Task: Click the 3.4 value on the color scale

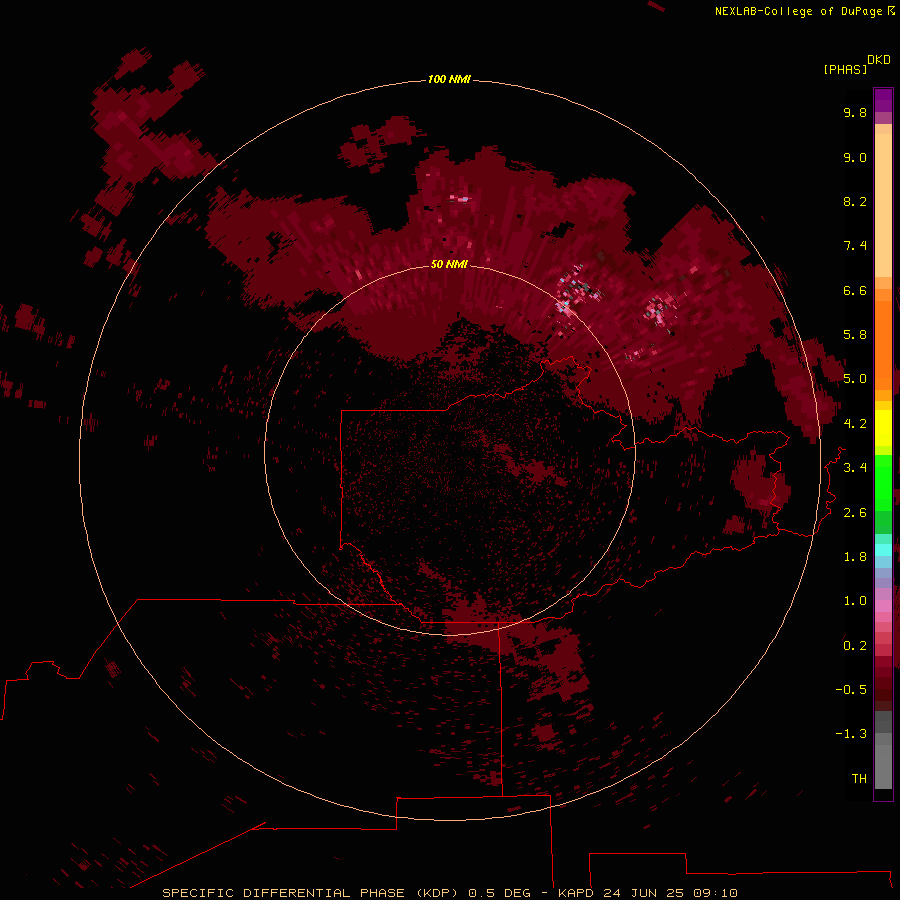Action: tap(855, 468)
